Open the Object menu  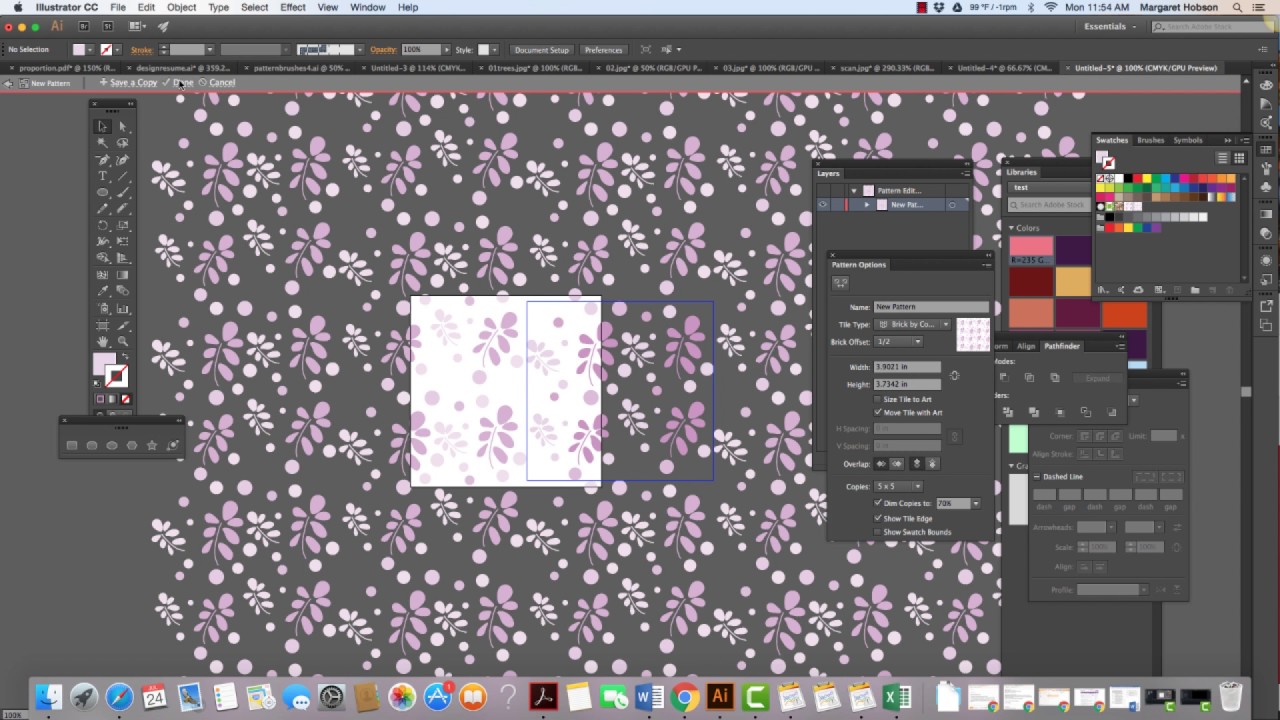tap(181, 7)
